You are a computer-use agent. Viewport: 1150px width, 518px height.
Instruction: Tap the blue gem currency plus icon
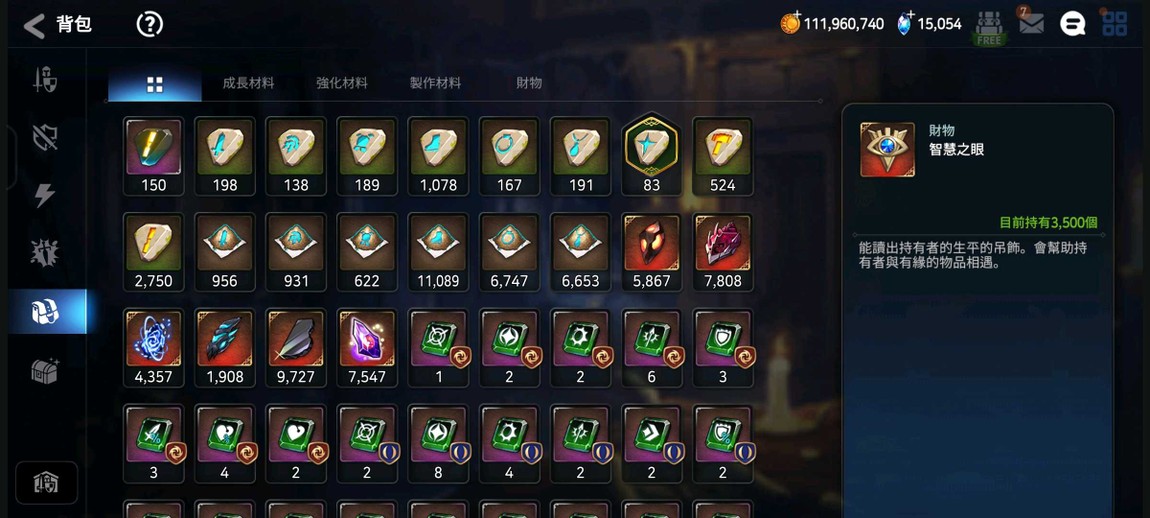pos(905,23)
